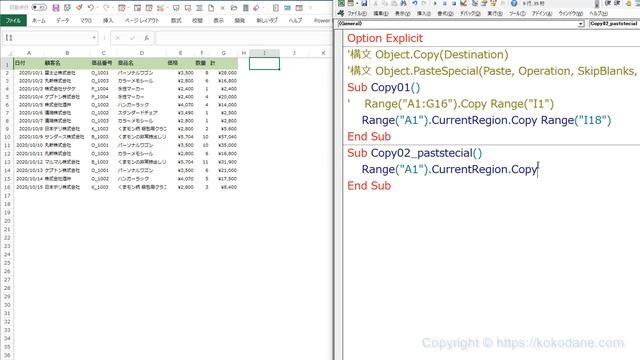Select column D header
Screen dimensions: 640x360
142,53
